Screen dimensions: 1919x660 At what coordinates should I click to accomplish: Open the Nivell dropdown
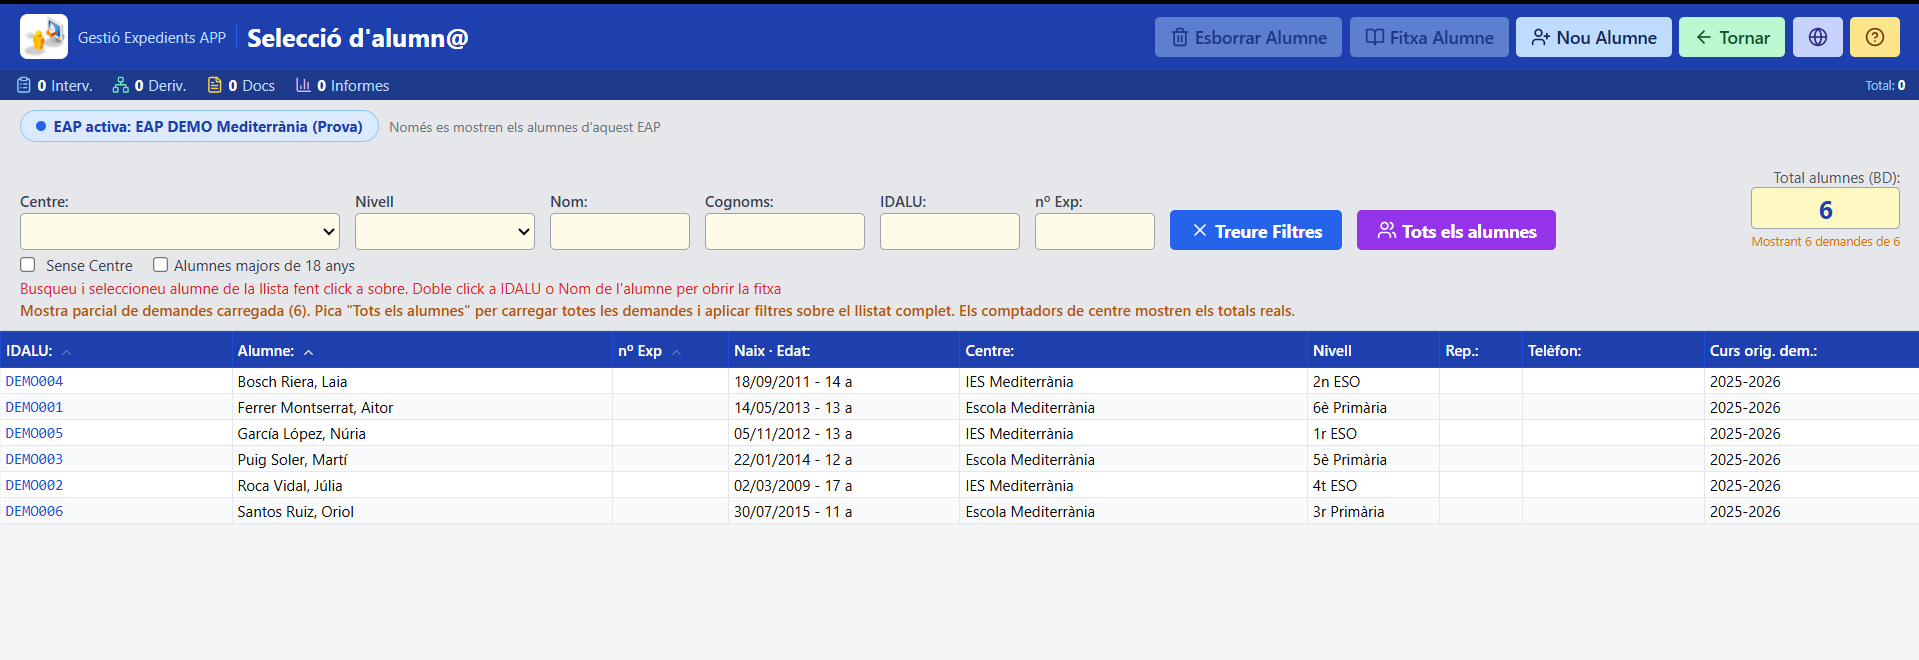tap(445, 231)
